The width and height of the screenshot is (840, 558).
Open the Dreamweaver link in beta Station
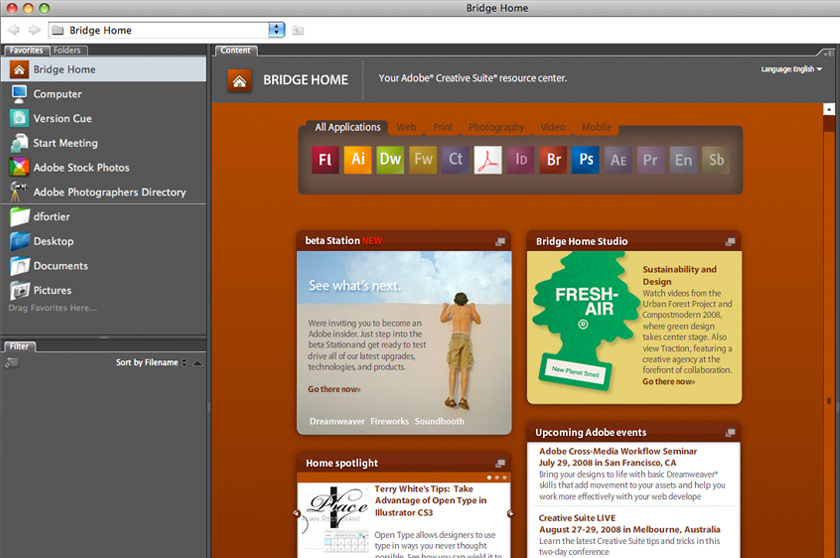(336, 421)
